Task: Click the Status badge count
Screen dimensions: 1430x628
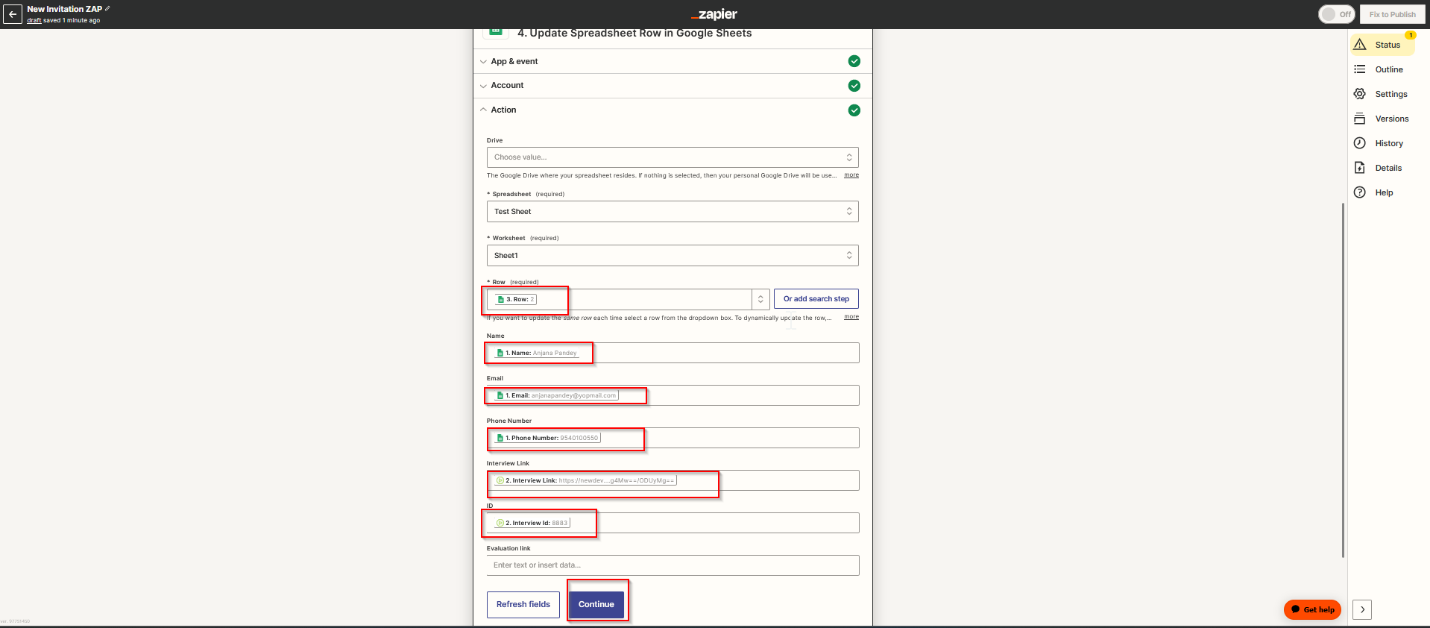Action: tap(1410, 35)
